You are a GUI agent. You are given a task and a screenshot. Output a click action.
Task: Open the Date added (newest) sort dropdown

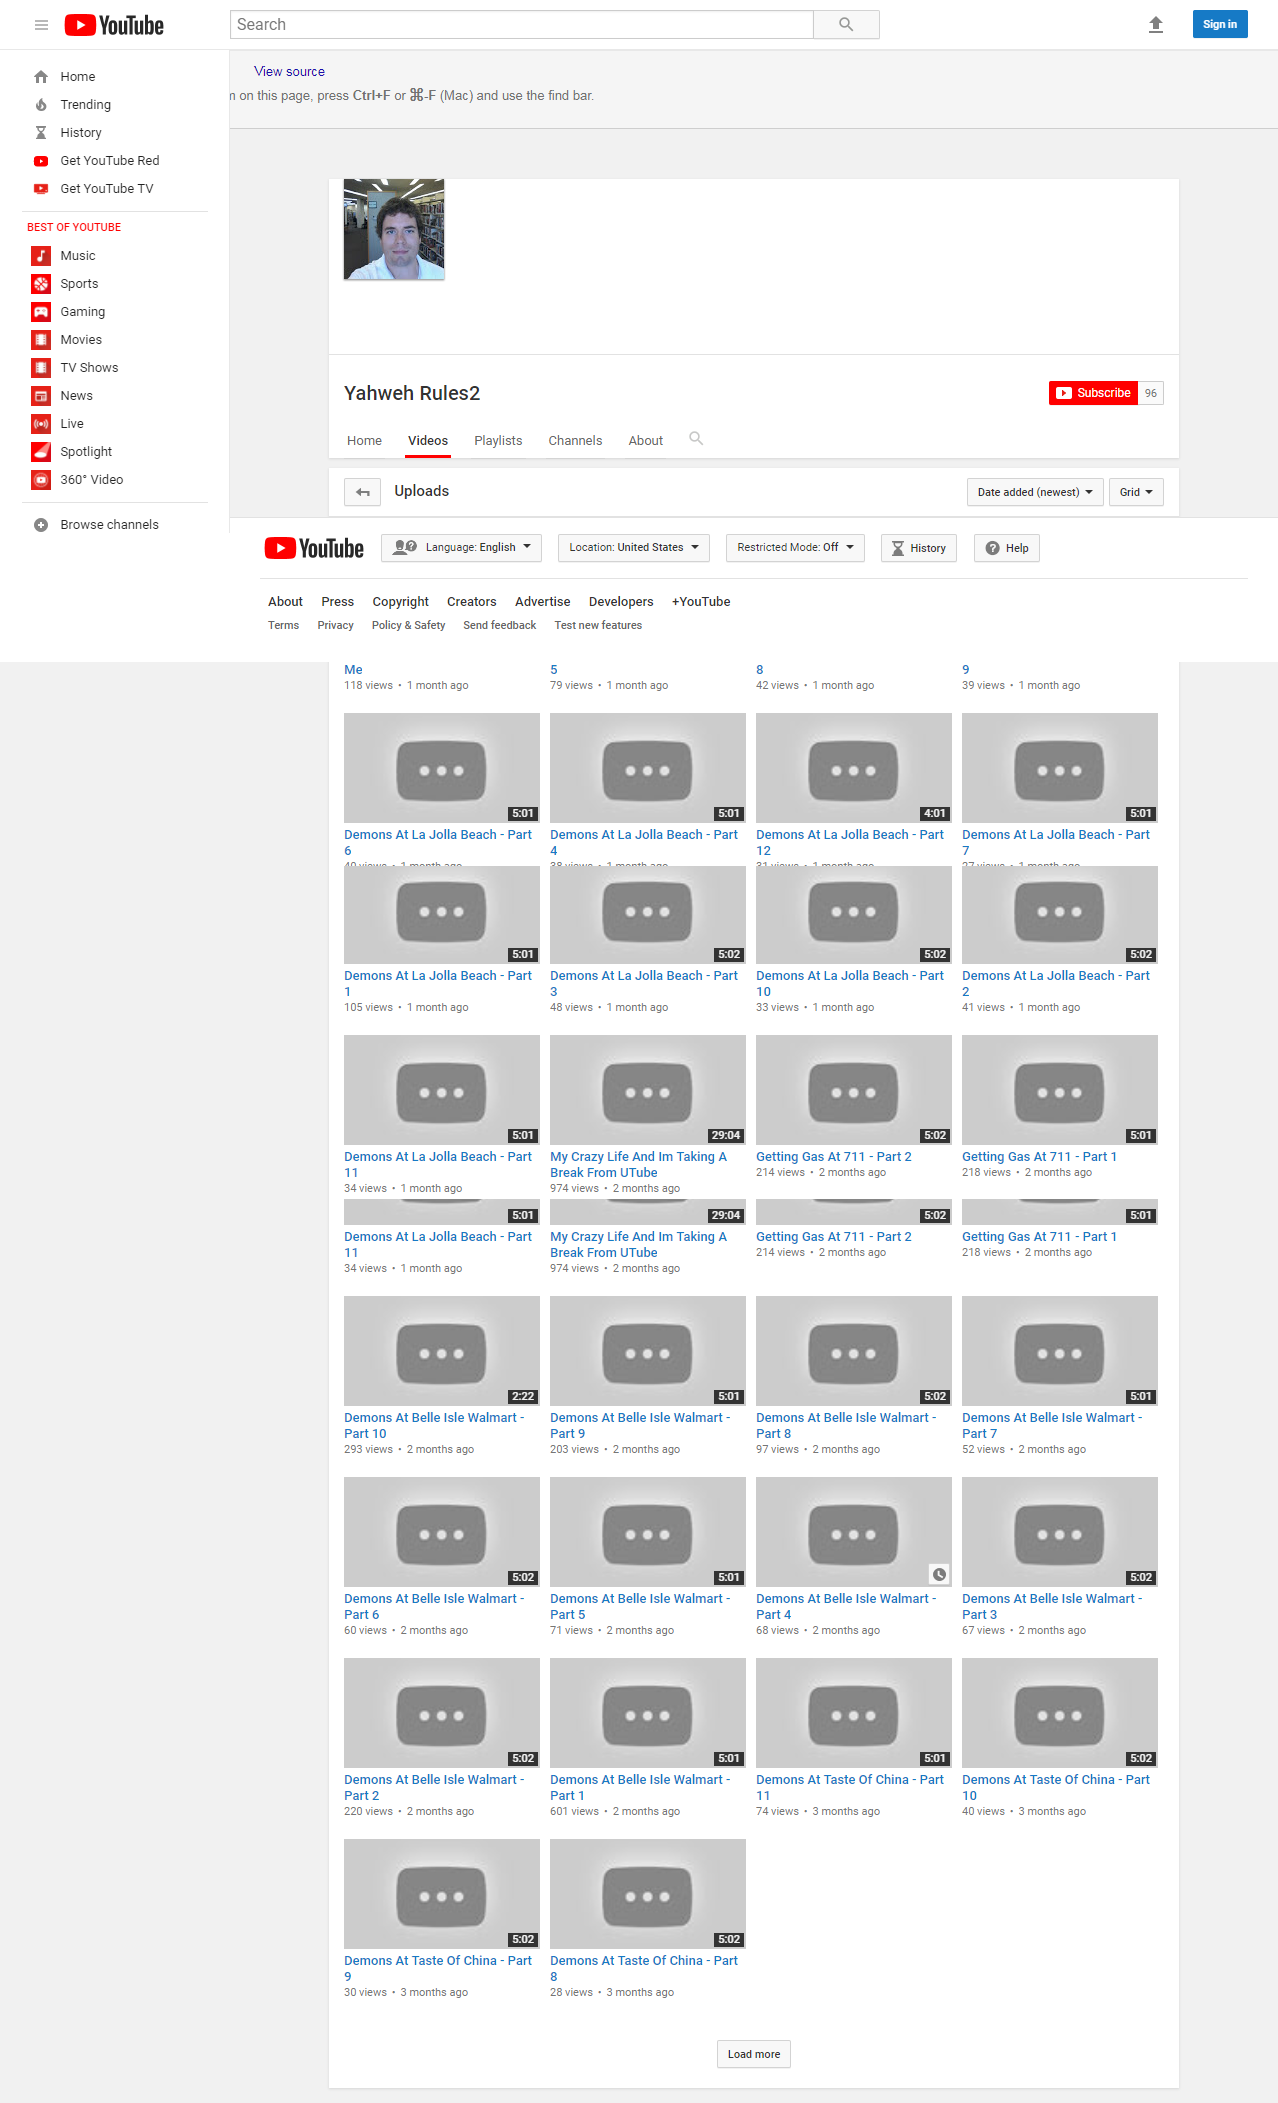1035,492
